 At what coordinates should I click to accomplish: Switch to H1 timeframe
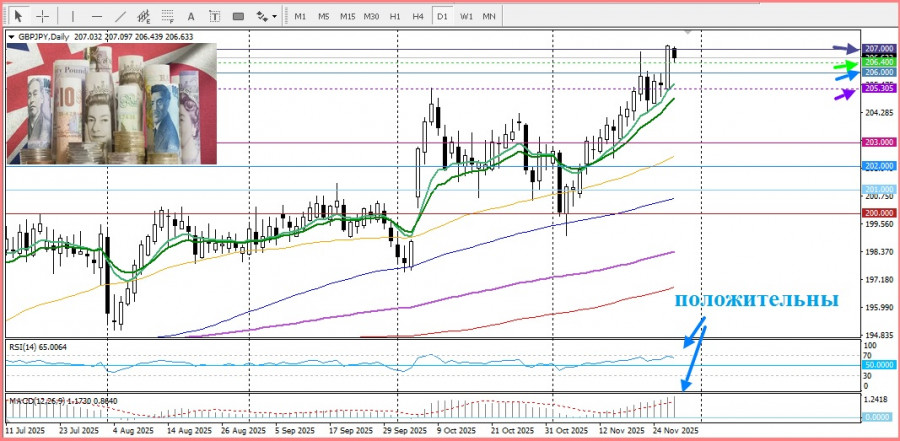(x=395, y=16)
